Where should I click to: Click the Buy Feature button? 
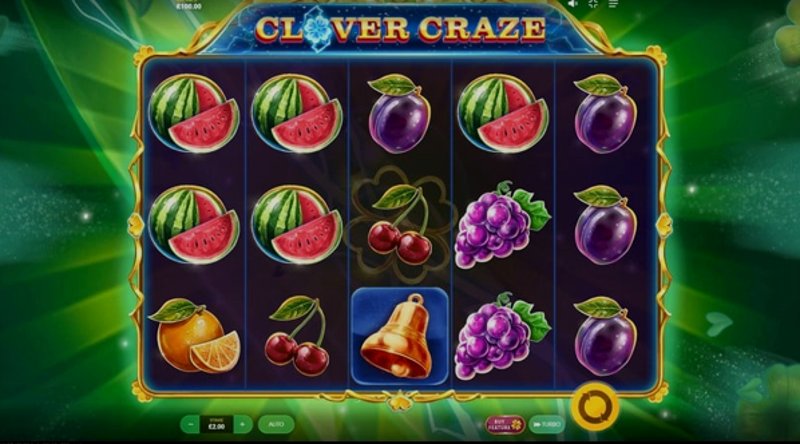coord(505,425)
